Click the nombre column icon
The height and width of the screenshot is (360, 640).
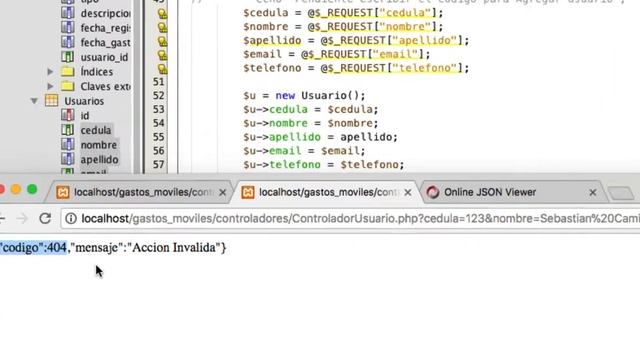click(67, 145)
